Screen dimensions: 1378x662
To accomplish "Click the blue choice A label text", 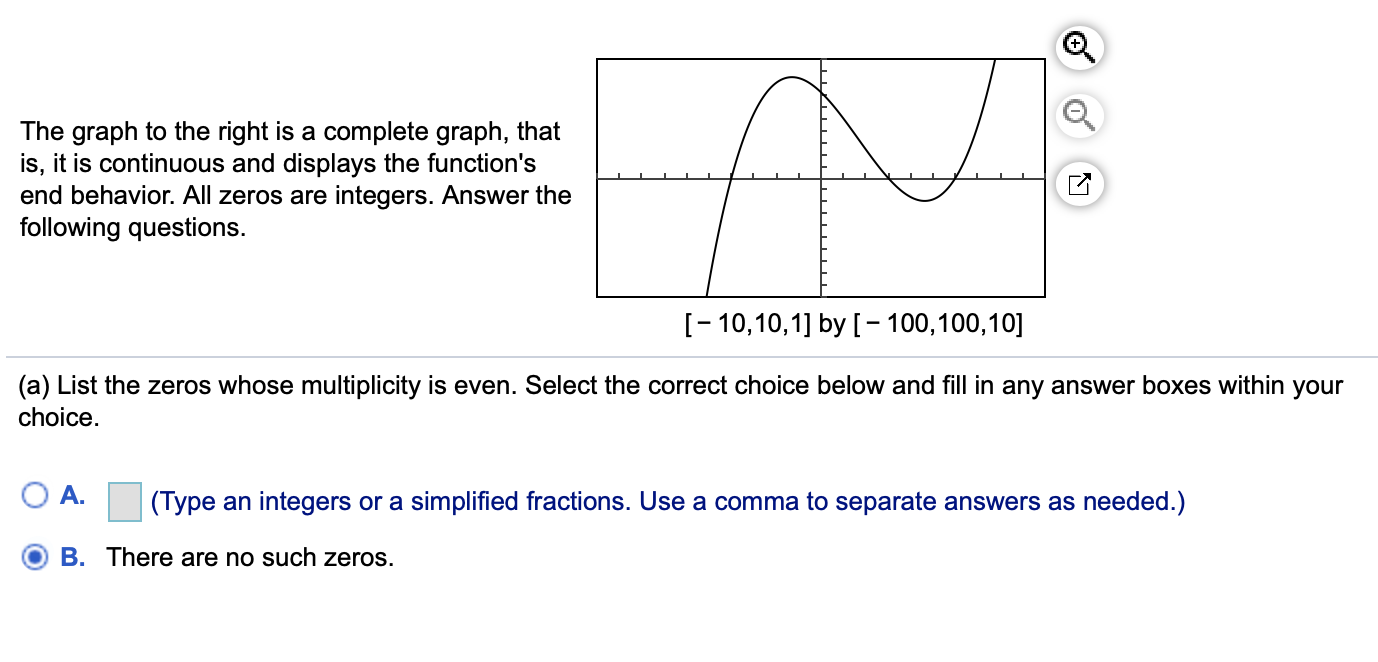I will click(72, 493).
